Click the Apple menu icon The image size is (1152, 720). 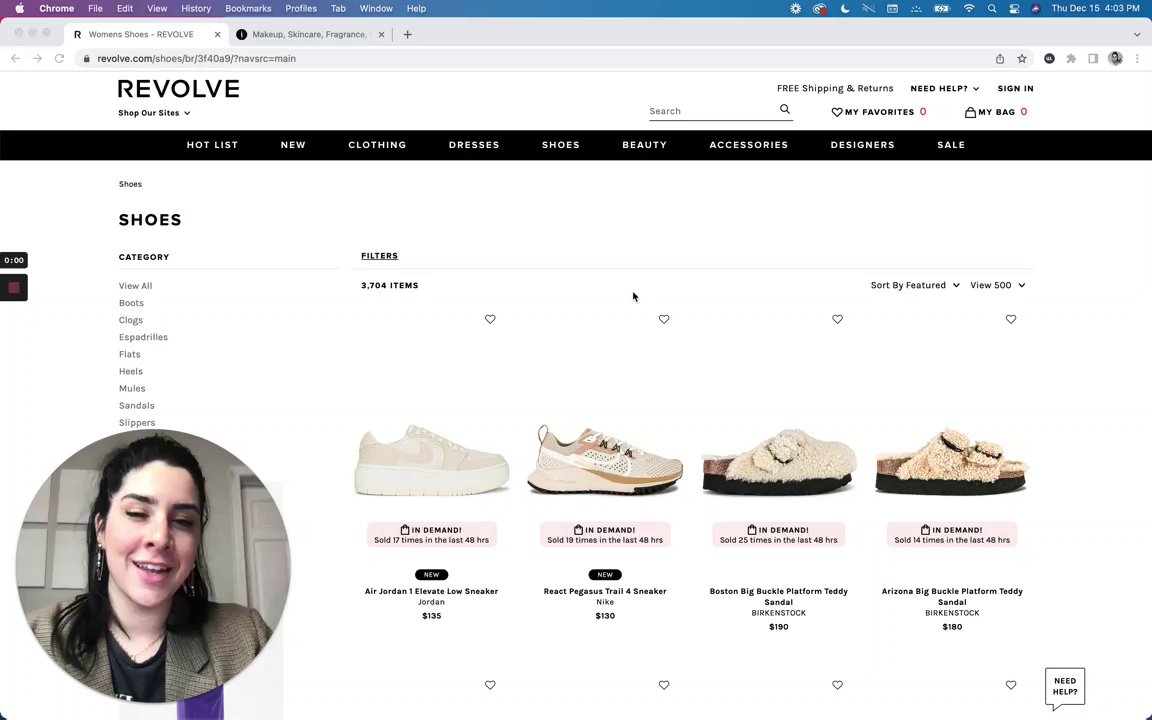(19, 9)
